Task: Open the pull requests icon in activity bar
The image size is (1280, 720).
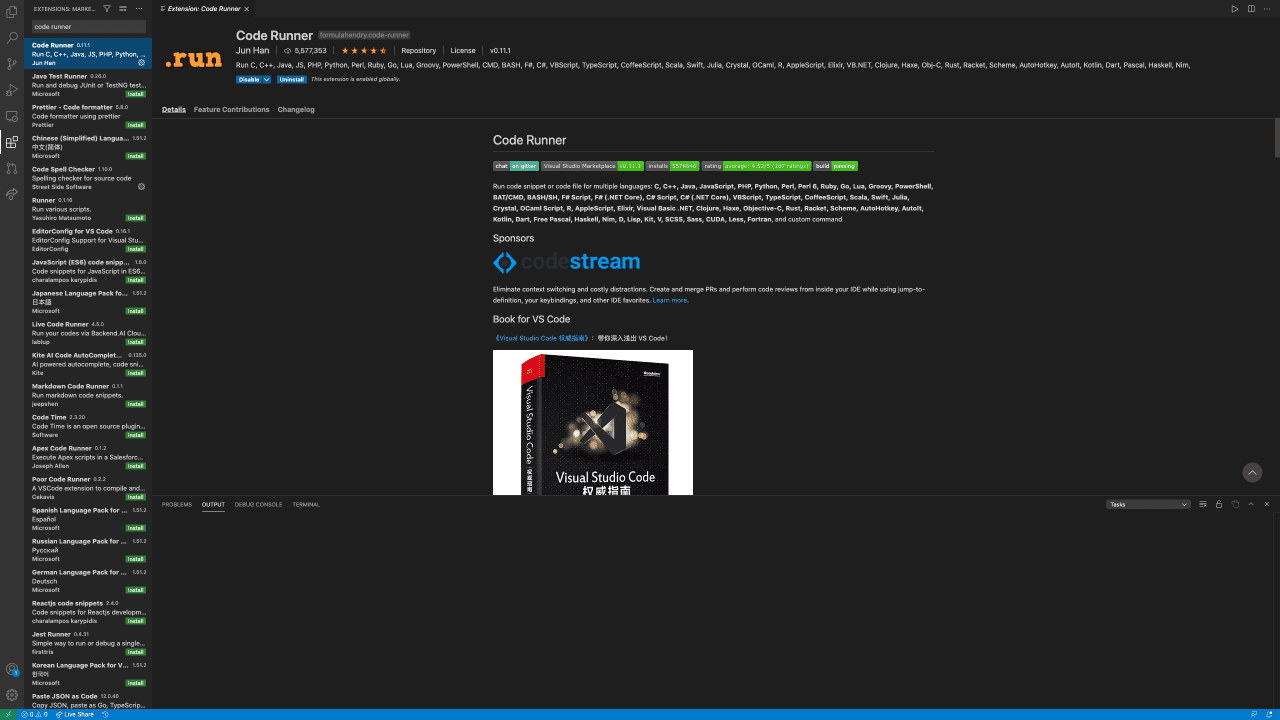Action: (x=12, y=168)
